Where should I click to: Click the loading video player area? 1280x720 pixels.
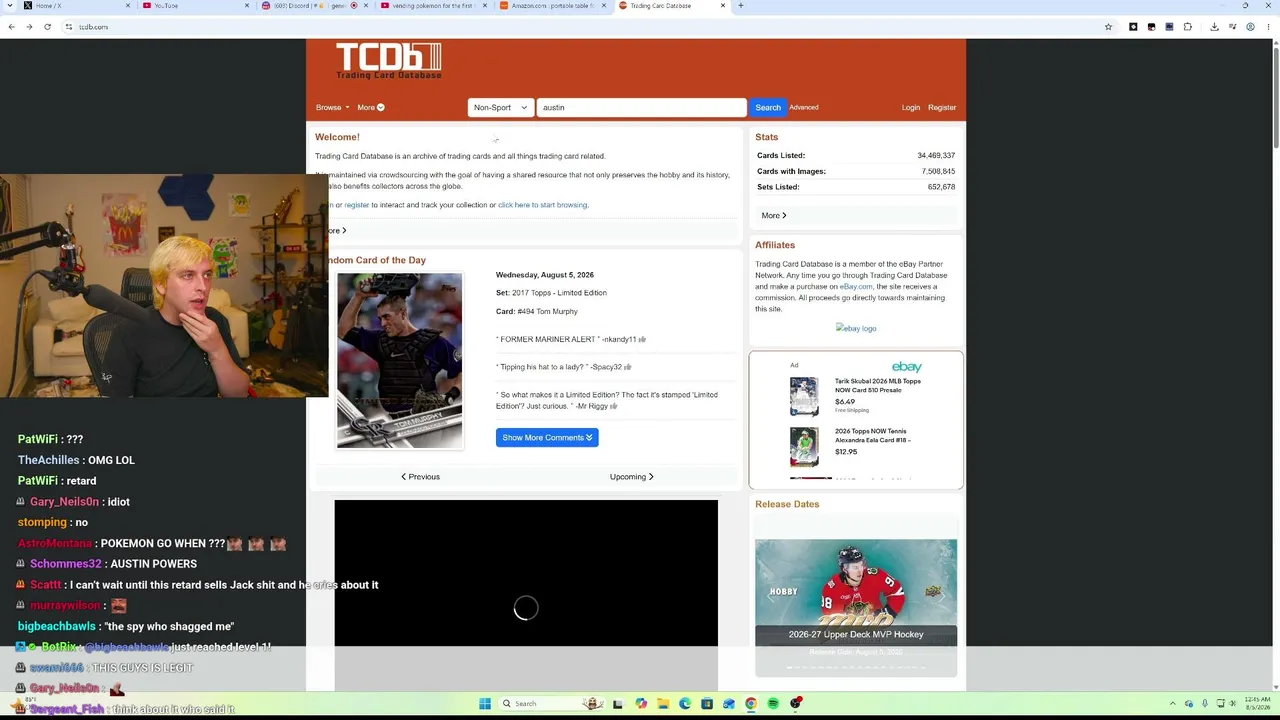click(526, 595)
